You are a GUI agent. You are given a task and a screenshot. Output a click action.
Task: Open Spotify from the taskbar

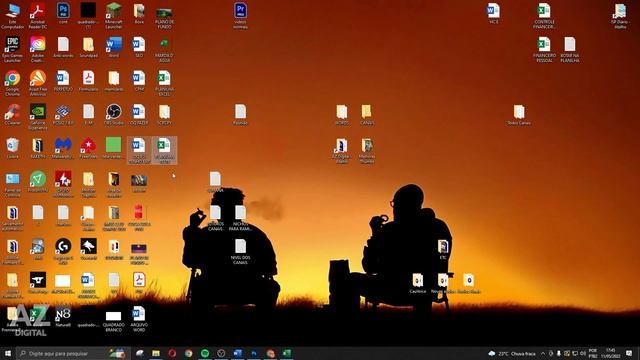tap(205, 353)
